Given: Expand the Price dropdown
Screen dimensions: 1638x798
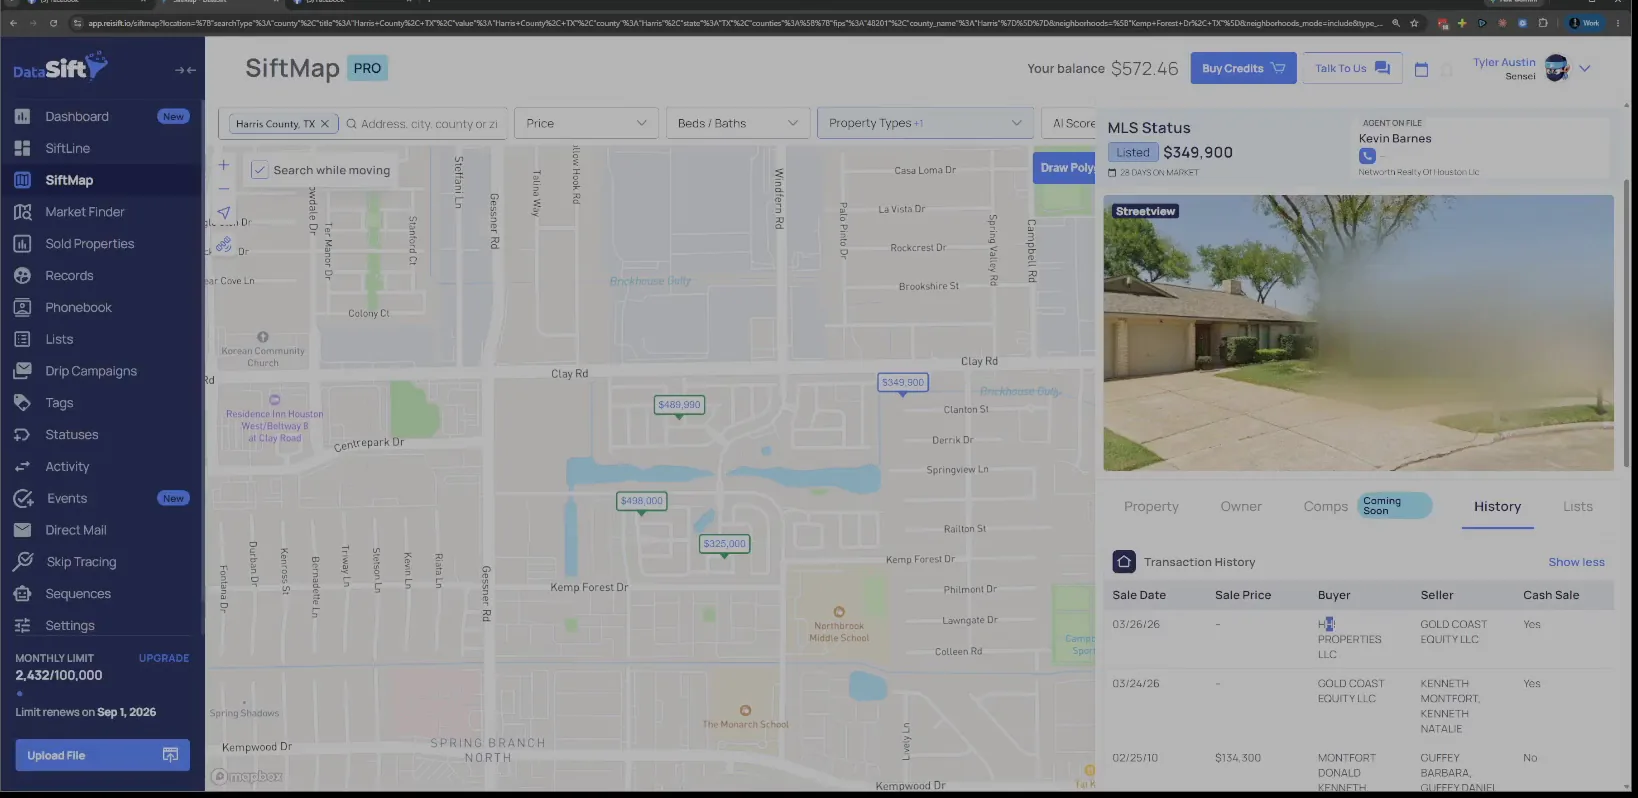Looking at the screenshot, I should 586,123.
